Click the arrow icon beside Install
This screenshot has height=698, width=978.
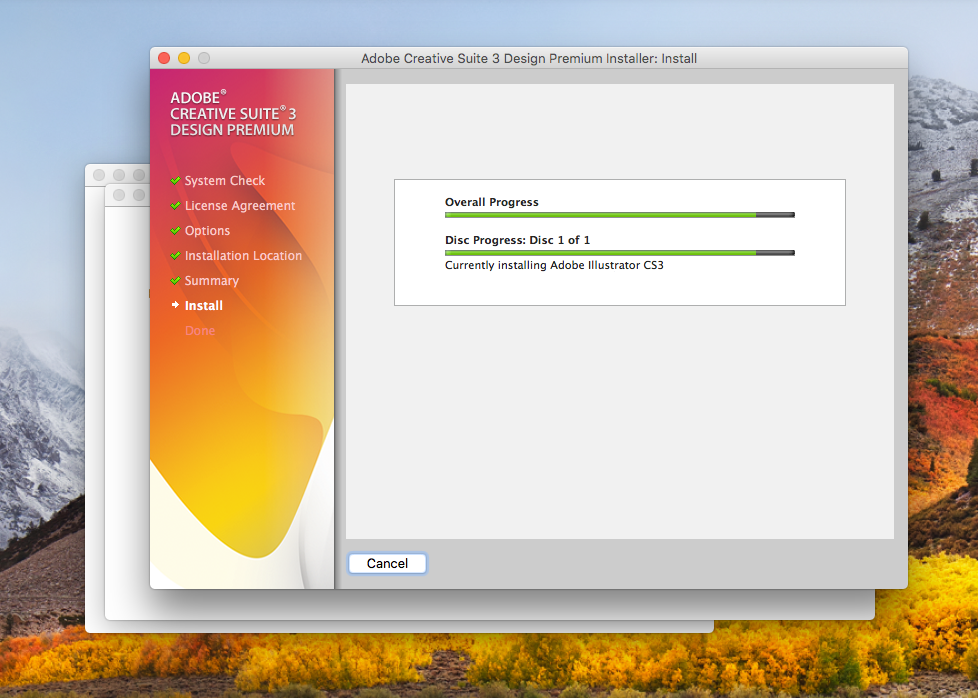coord(175,305)
